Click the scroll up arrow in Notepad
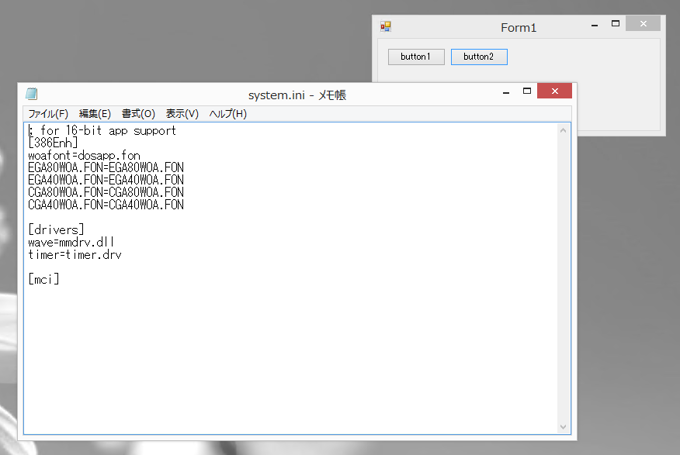680x455 pixels. [x=563, y=131]
